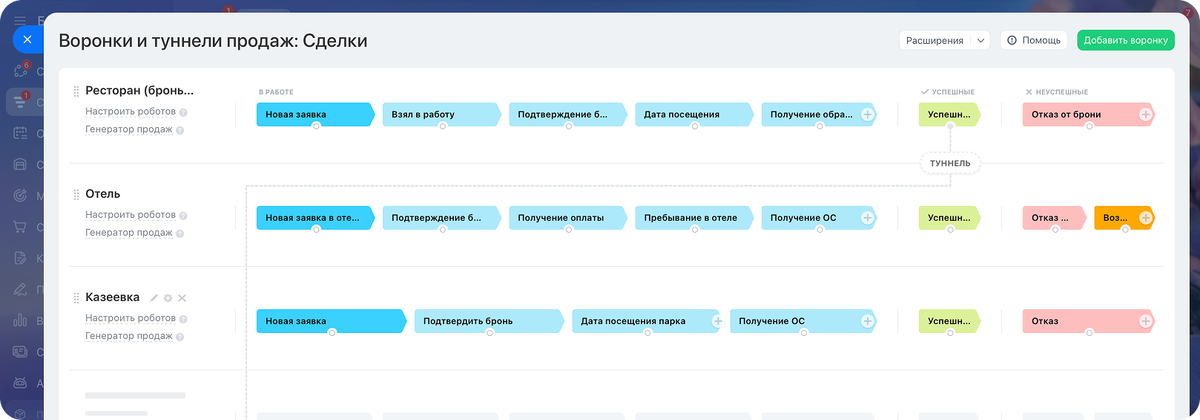This screenshot has width=1200, height=420.
Task: Open Помощь help button
Action: (1034, 40)
